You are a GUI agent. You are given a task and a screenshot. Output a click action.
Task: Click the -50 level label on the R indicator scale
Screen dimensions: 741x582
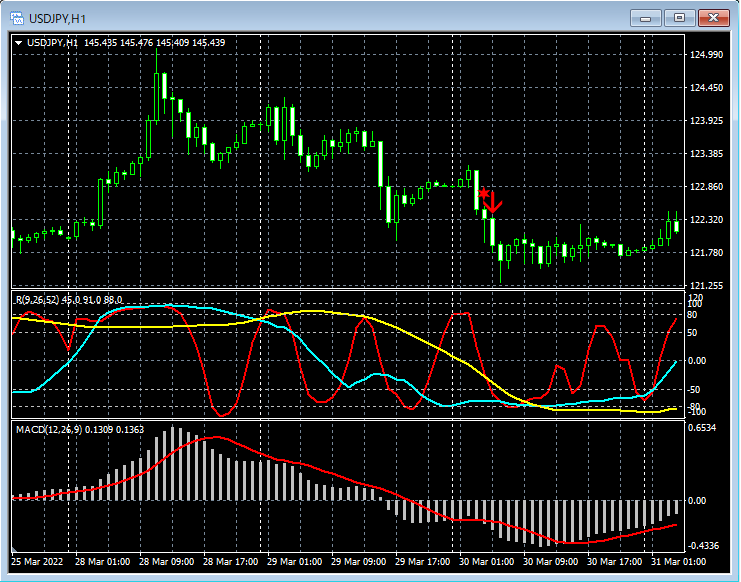(696, 390)
